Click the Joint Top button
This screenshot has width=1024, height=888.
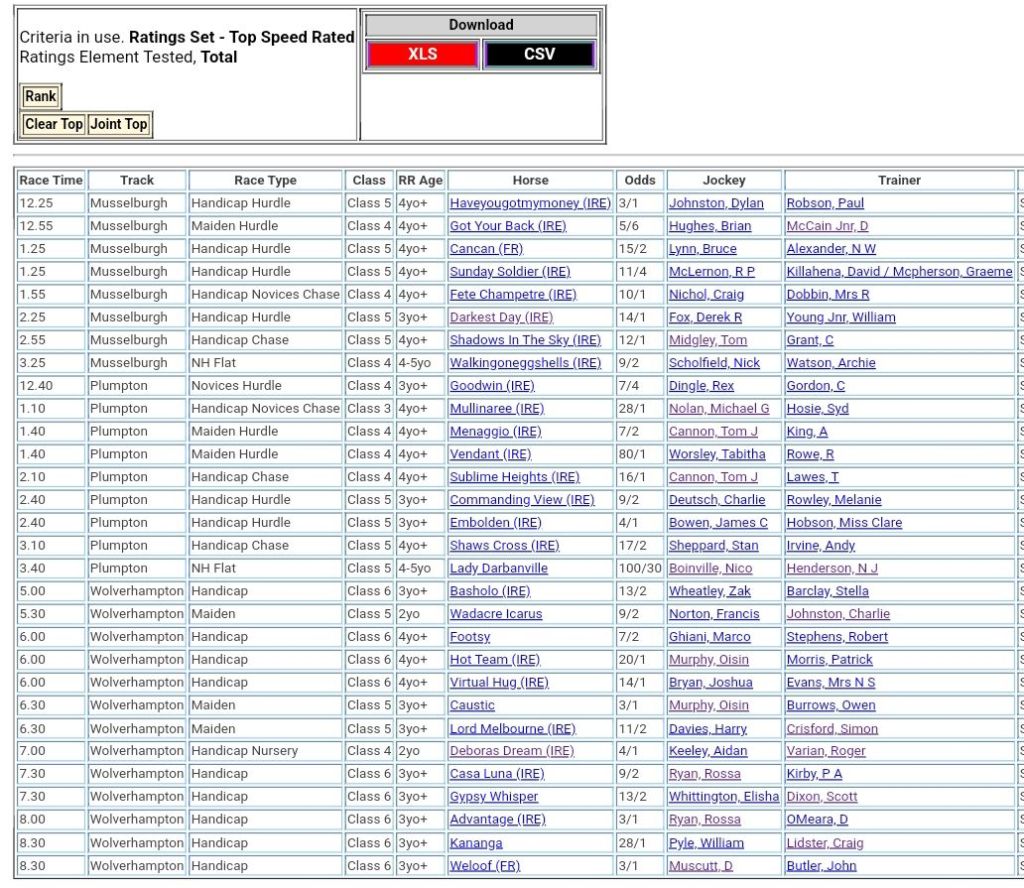tap(118, 124)
